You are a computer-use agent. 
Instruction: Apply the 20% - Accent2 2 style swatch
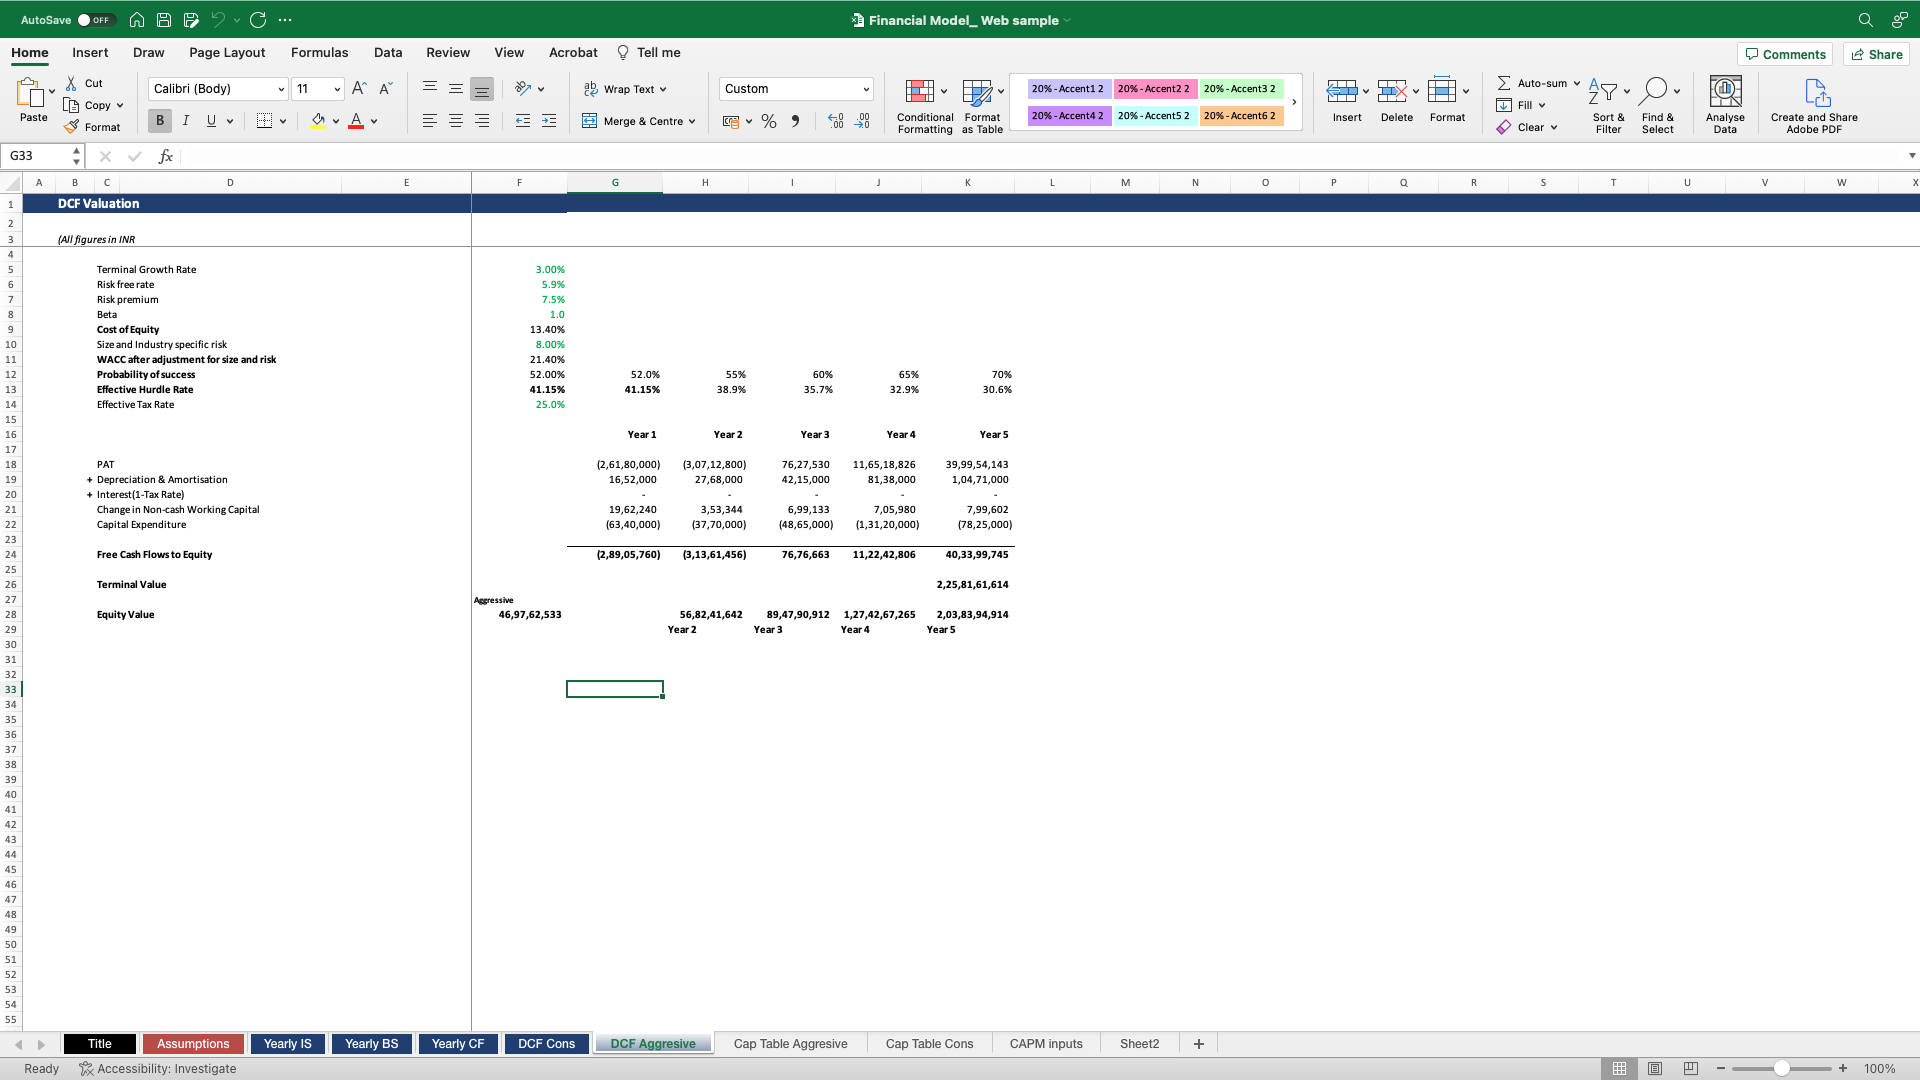click(1153, 89)
